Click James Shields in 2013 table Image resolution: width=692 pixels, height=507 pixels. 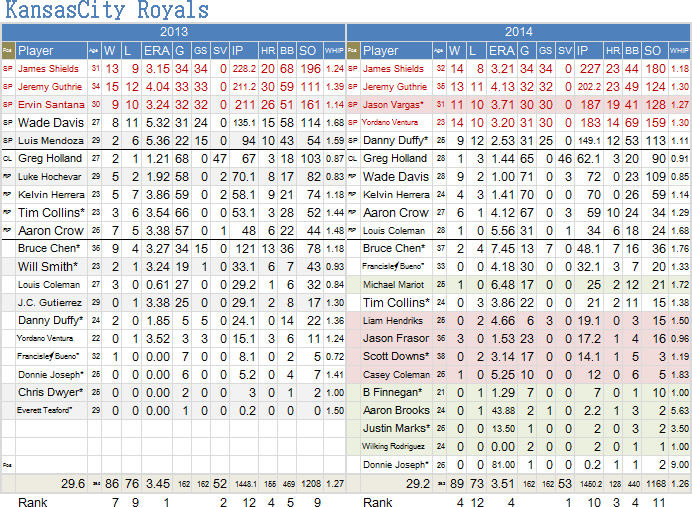tap(48, 69)
